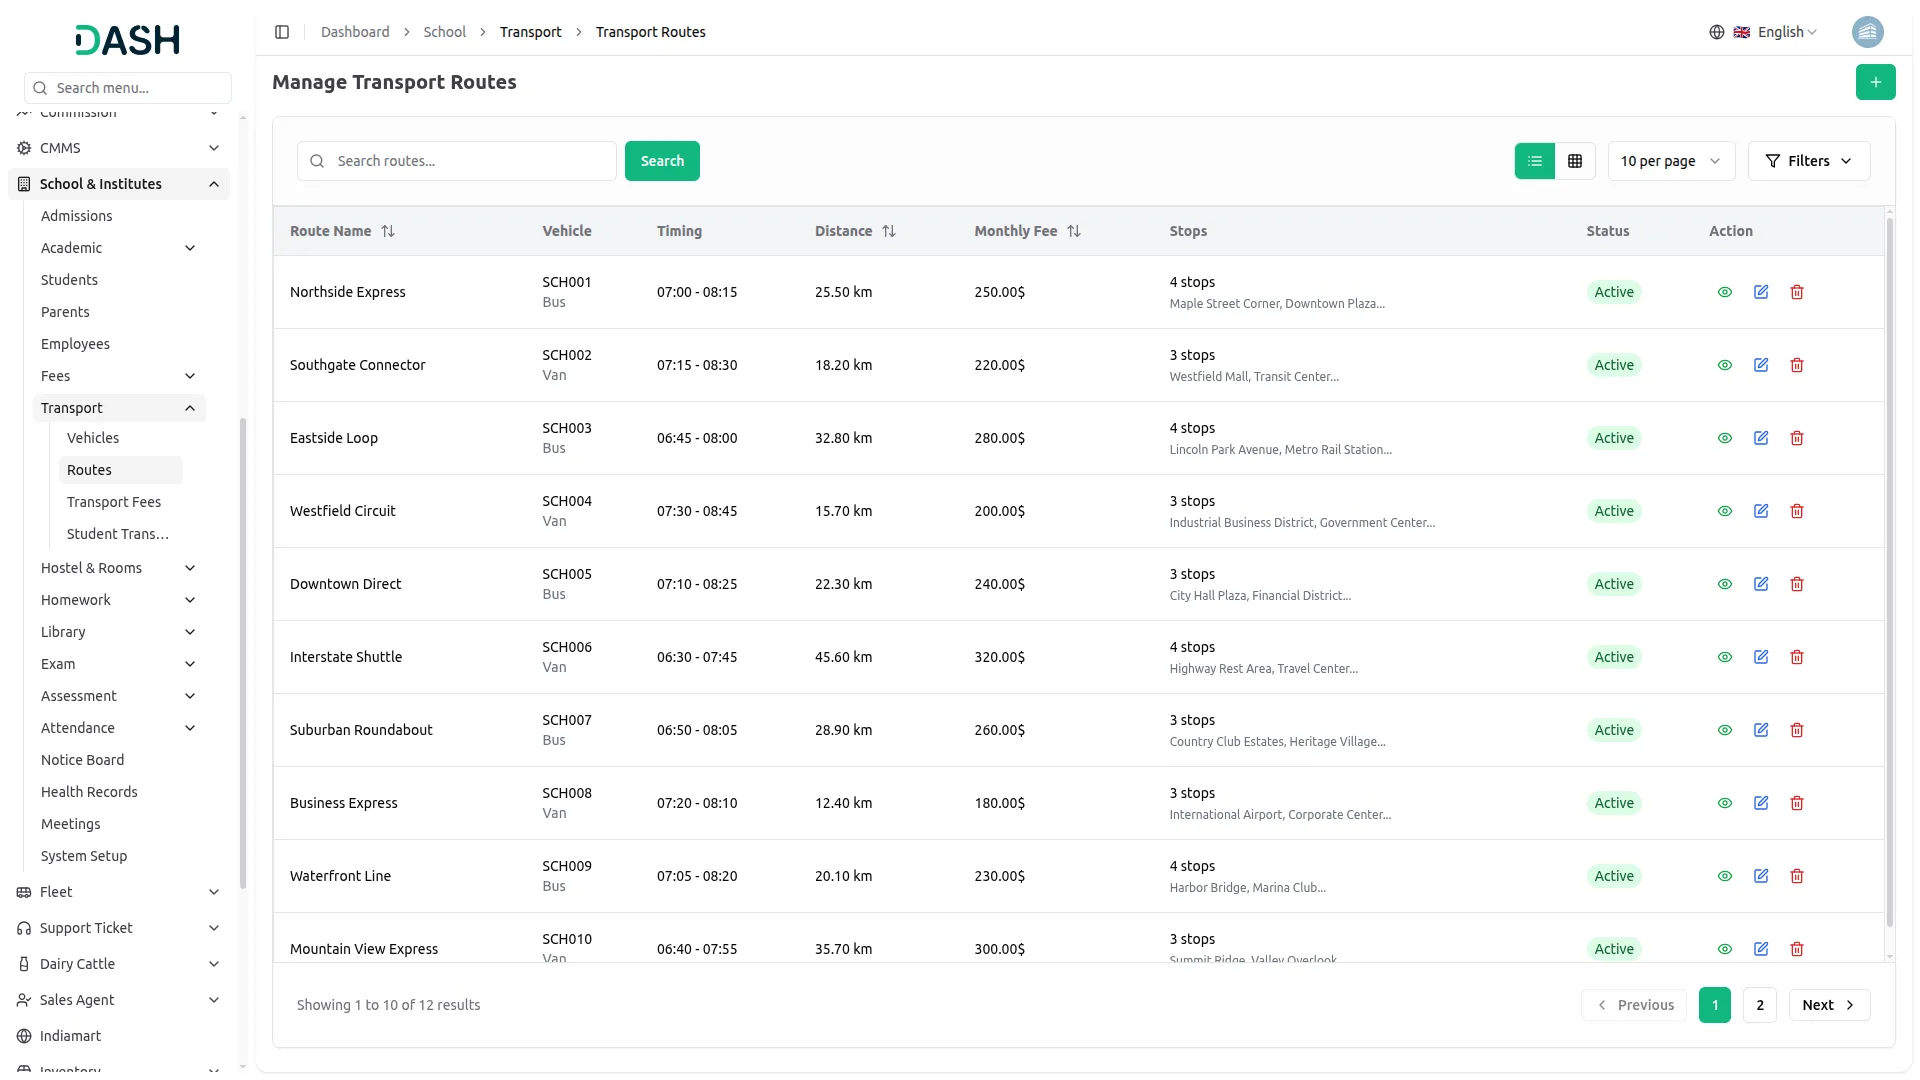Click trash icon for Downtown Direct

pyautogui.click(x=1797, y=584)
